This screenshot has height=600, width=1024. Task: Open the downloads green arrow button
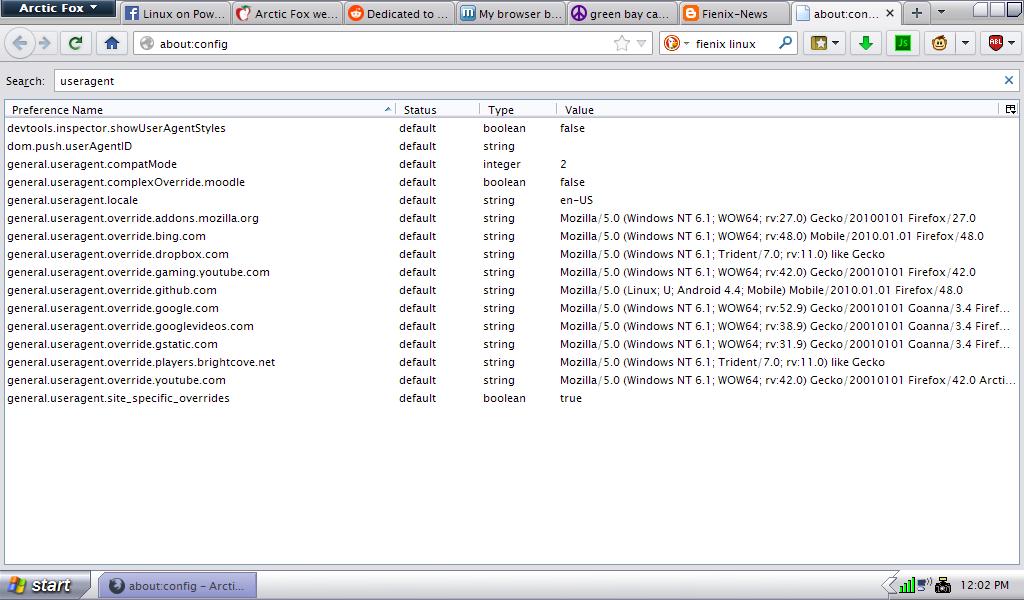pyautogui.click(x=866, y=43)
